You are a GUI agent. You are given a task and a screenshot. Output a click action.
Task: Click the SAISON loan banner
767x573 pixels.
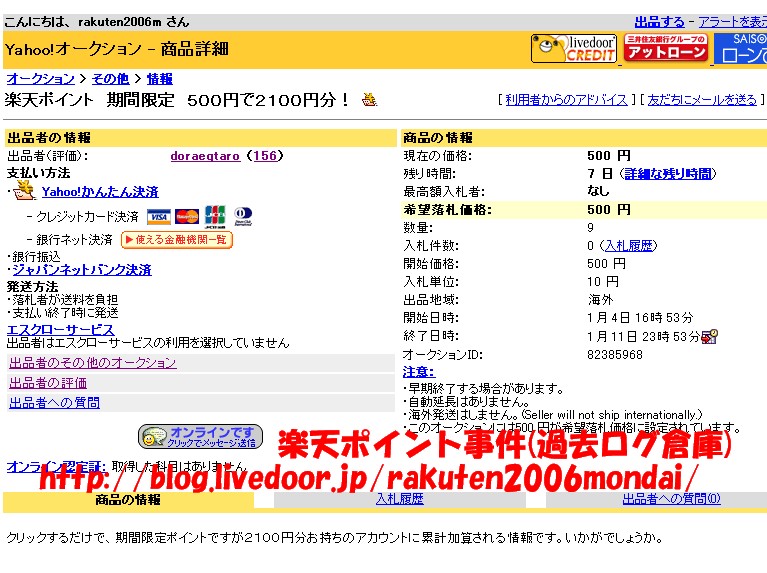point(741,48)
